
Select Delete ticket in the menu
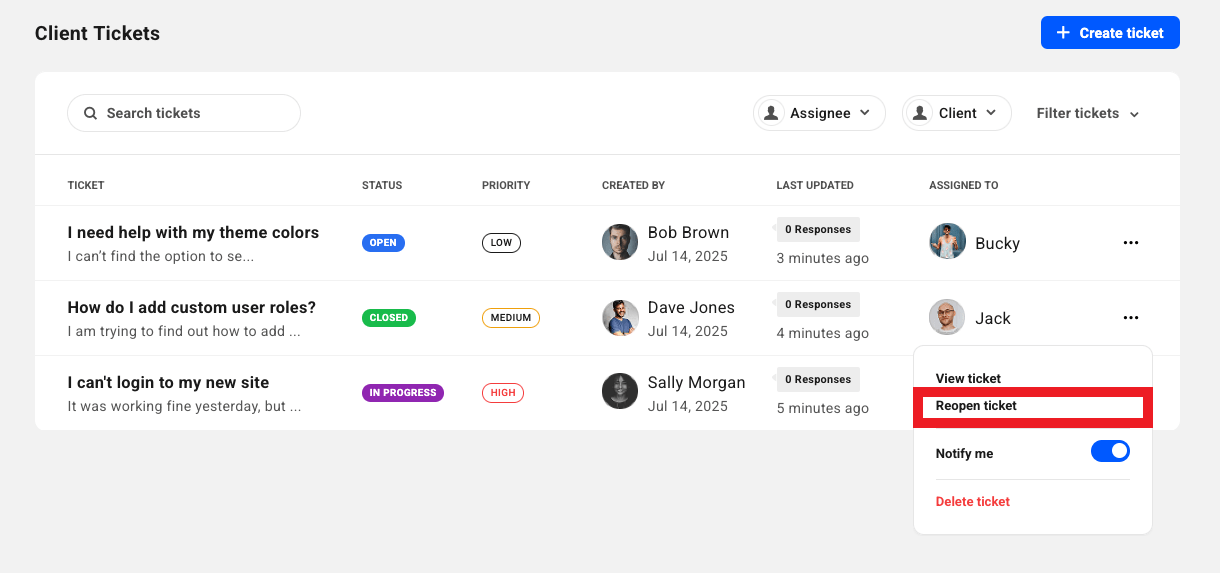click(973, 501)
